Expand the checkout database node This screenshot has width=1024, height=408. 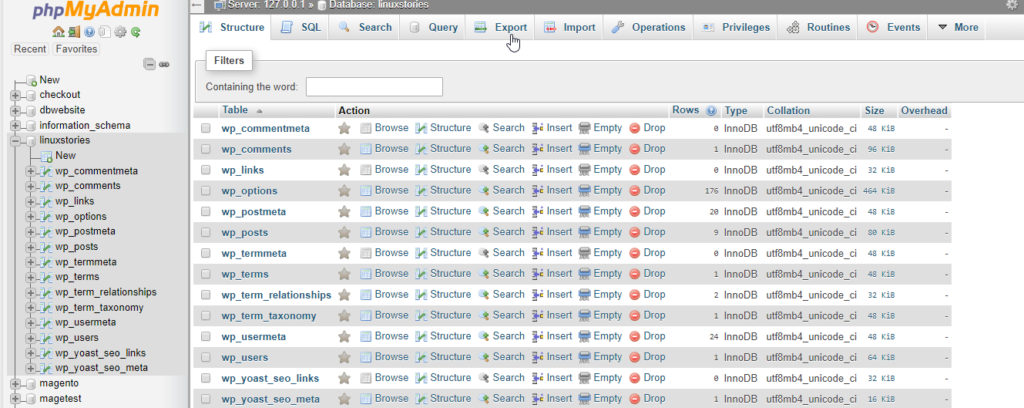tap(15, 95)
